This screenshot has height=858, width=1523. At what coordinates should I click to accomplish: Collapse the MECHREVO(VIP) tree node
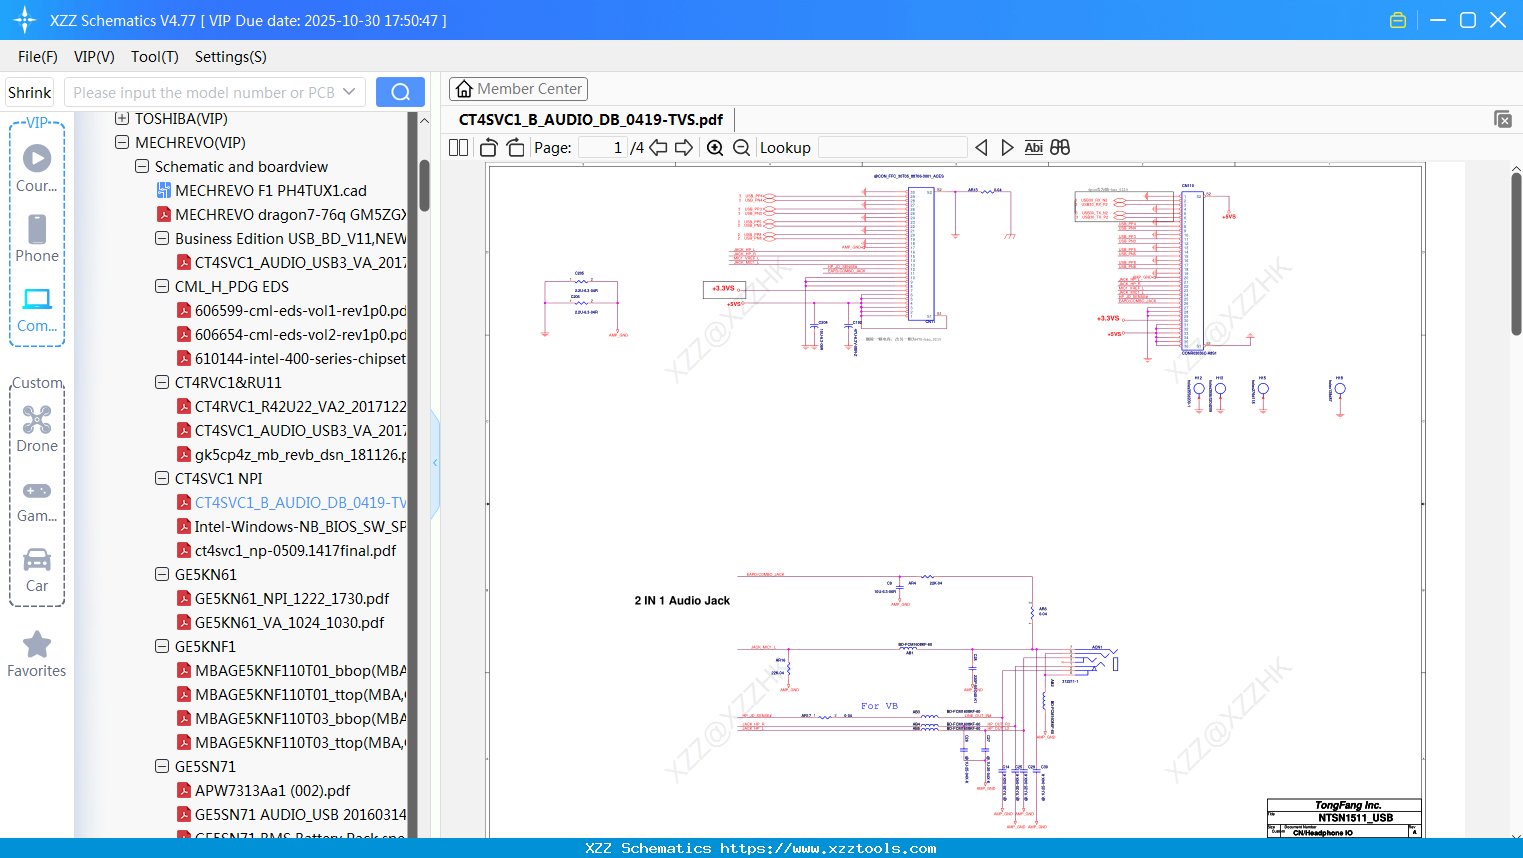coord(122,143)
